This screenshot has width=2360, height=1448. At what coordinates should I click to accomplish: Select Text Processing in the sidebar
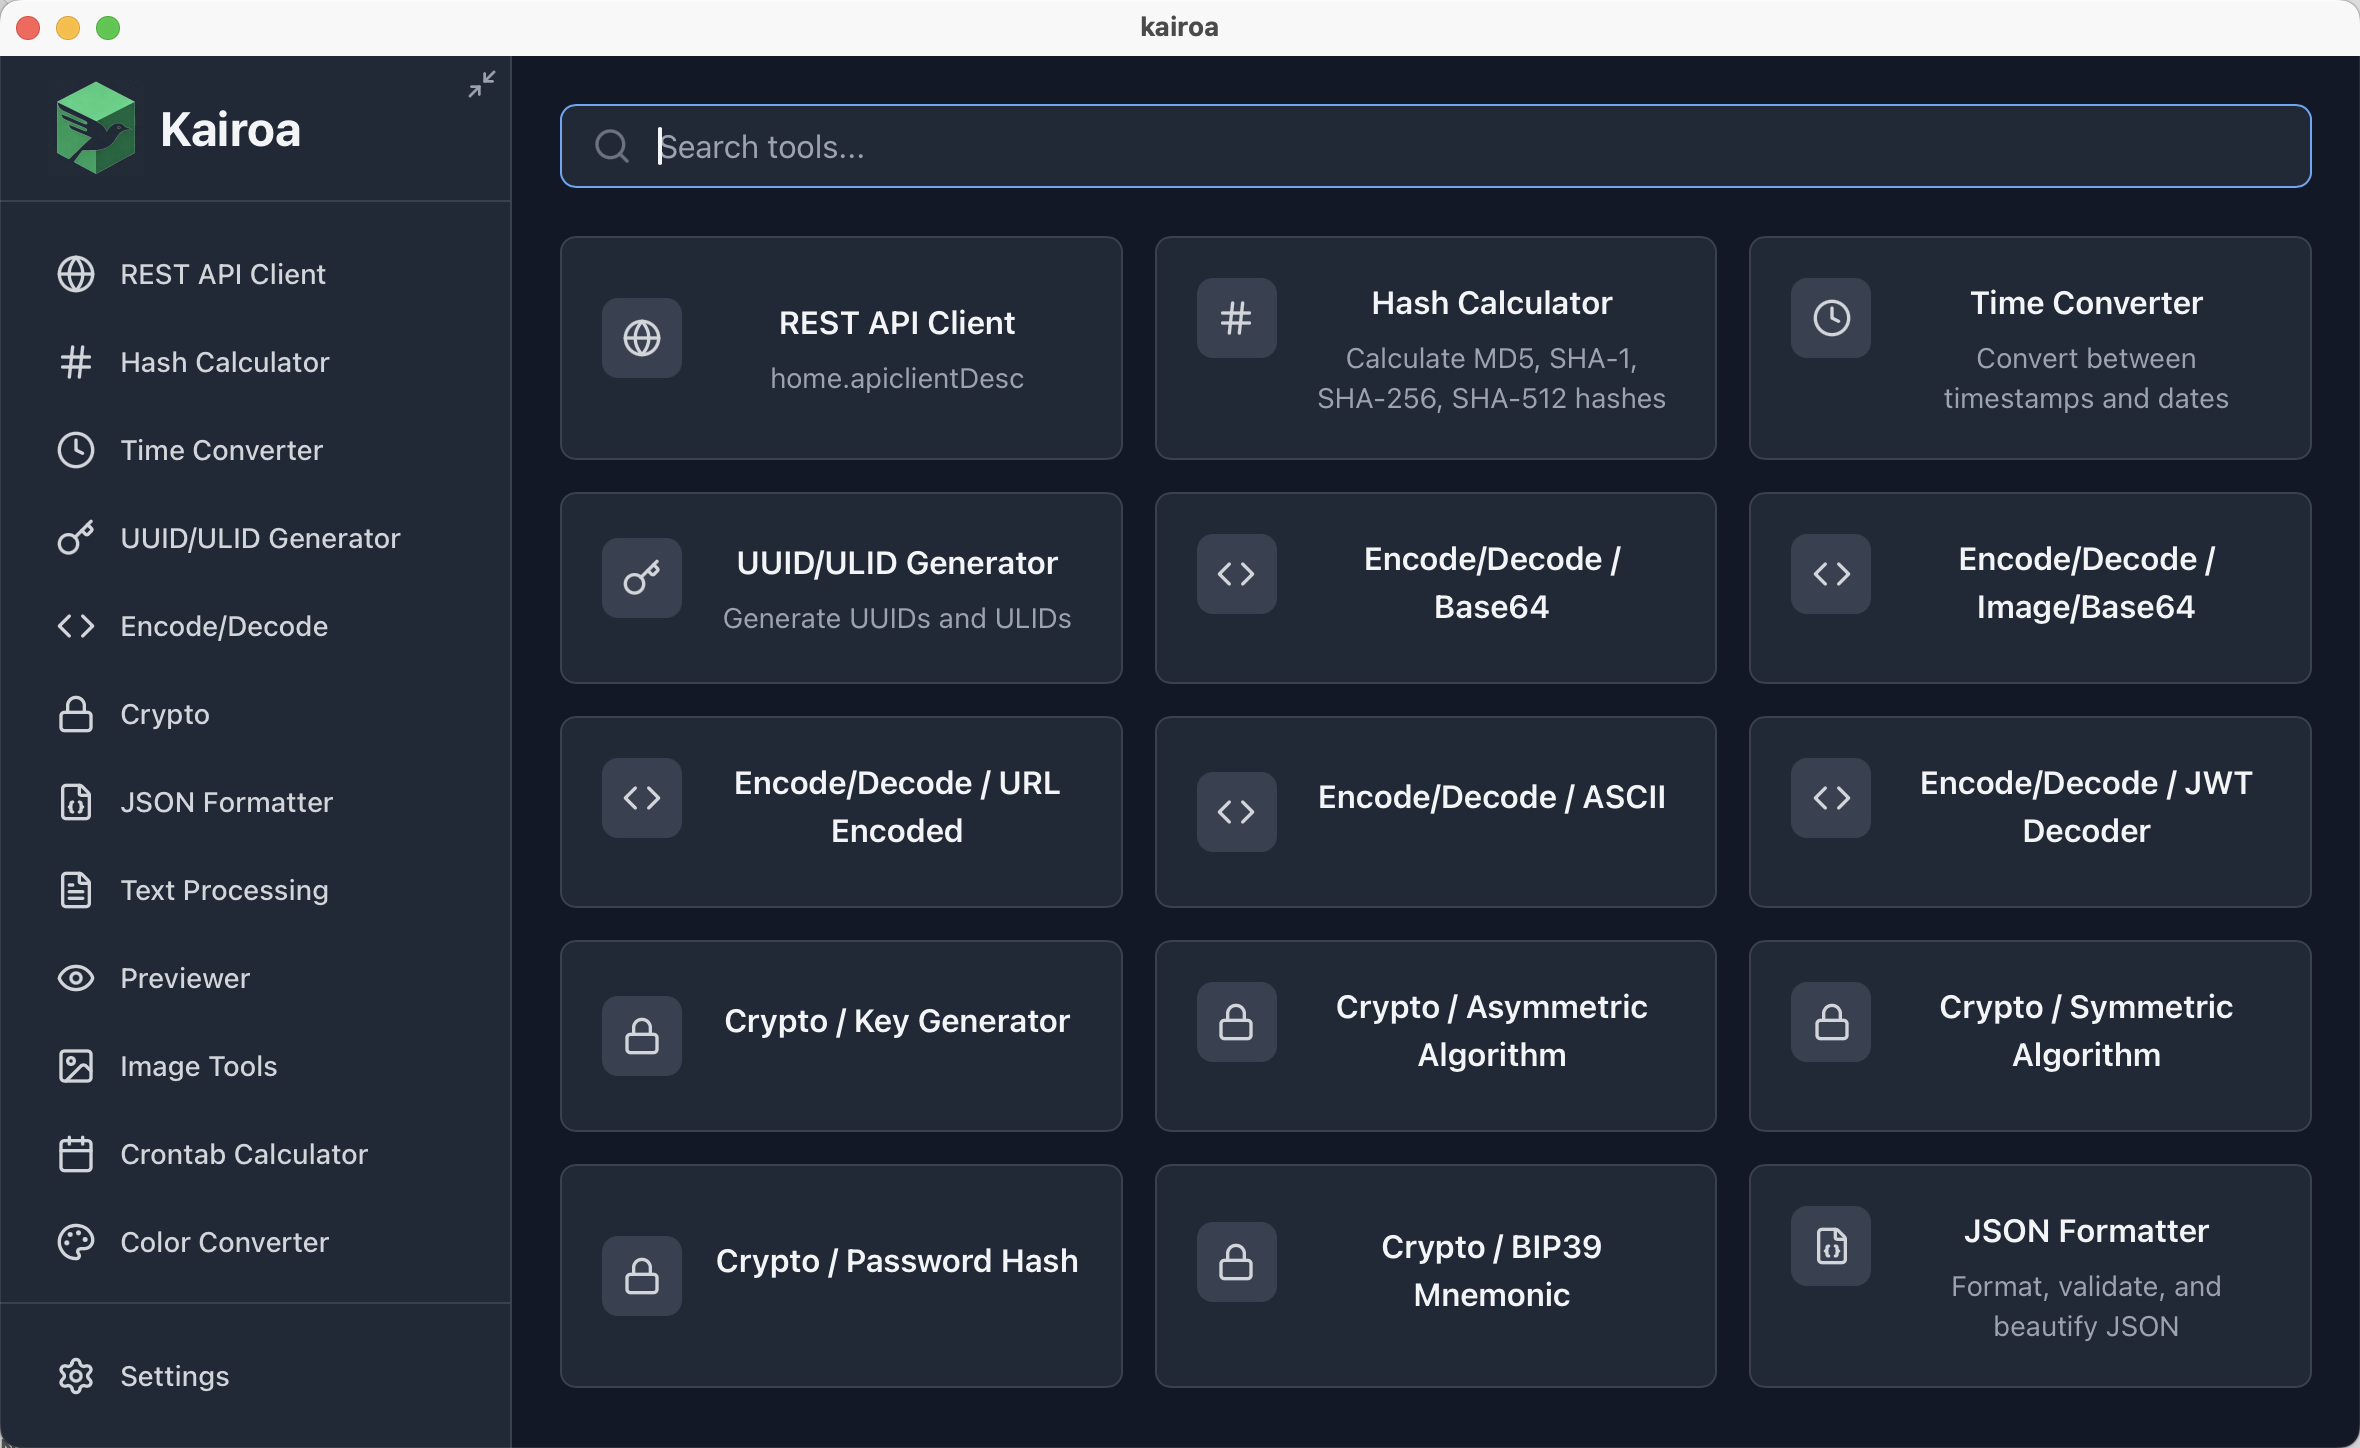(x=225, y=890)
